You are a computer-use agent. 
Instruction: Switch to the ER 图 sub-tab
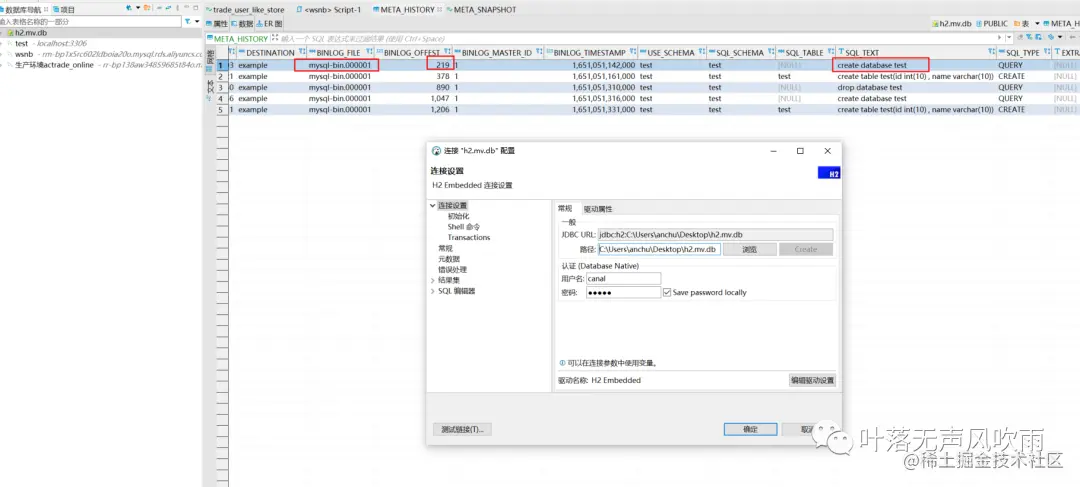click(x=269, y=23)
